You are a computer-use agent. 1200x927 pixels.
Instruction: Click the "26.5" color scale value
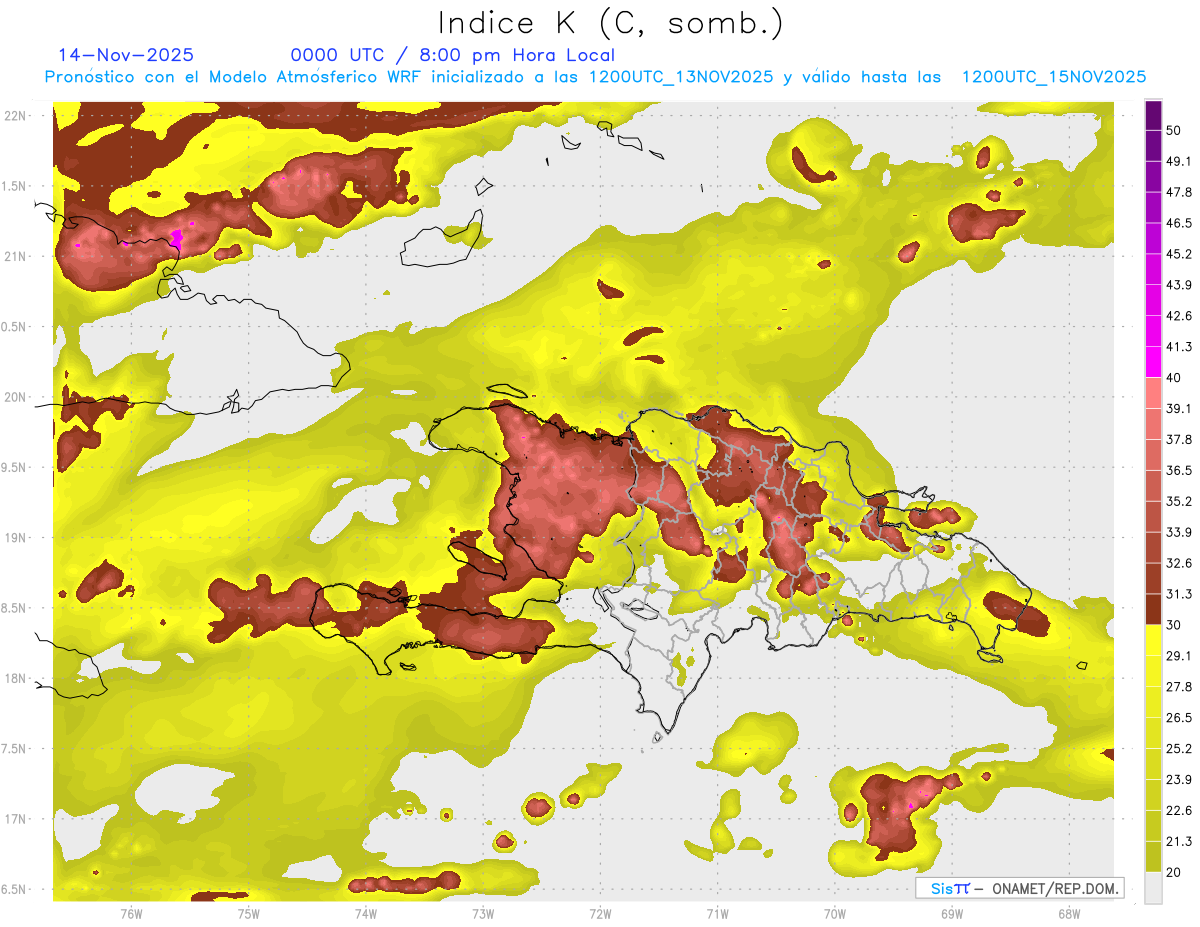click(1178, 718)
